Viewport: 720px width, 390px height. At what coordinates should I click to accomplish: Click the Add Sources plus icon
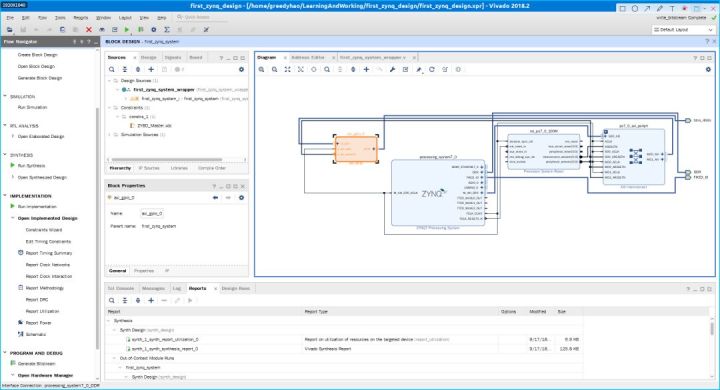(151, 69)
